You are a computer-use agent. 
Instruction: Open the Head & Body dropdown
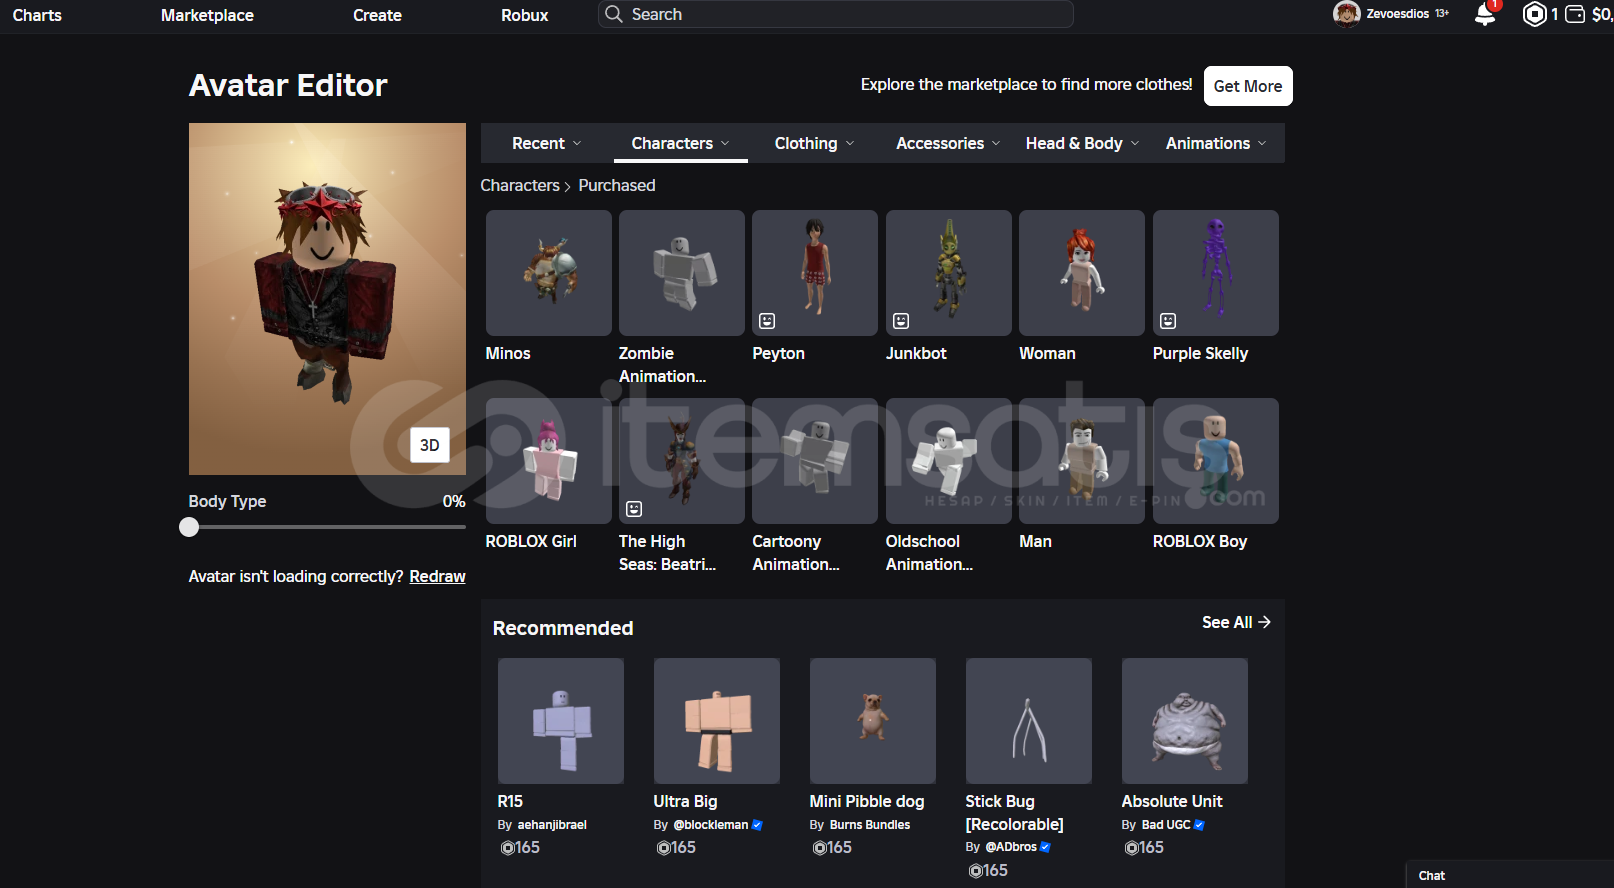pos(1081,144)
